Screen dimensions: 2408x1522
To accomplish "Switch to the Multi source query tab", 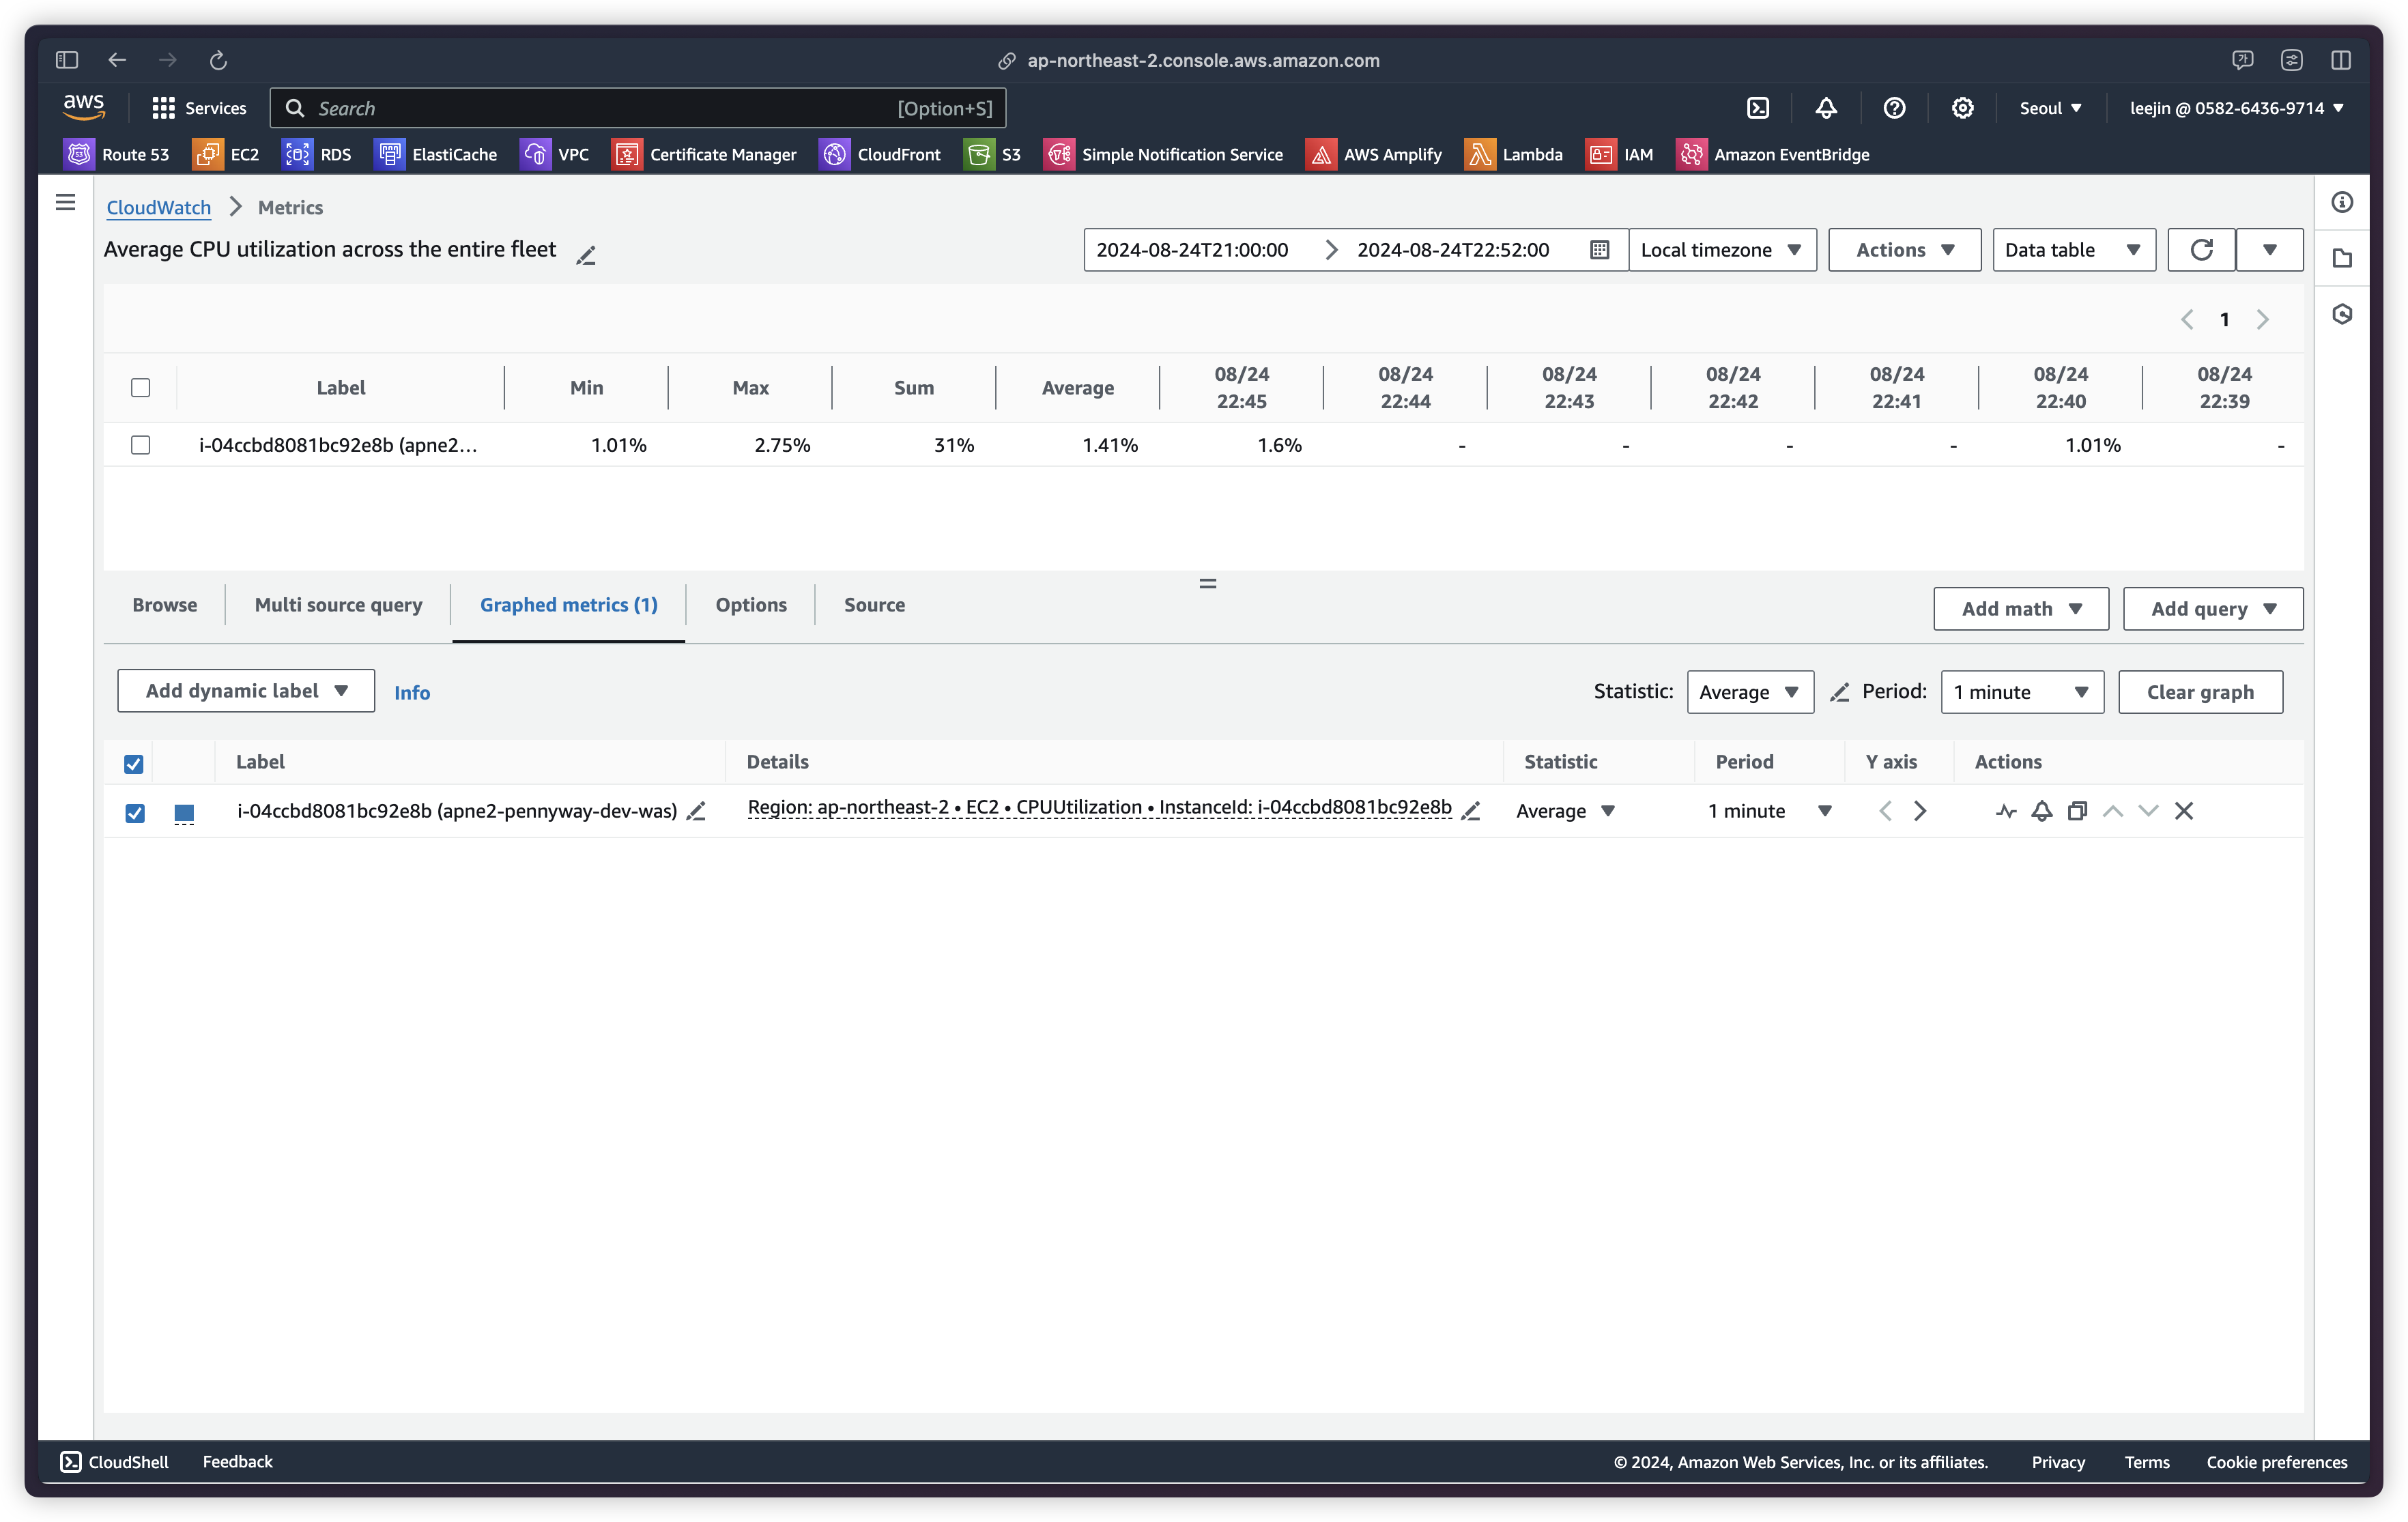I will (x=338, y=605).
